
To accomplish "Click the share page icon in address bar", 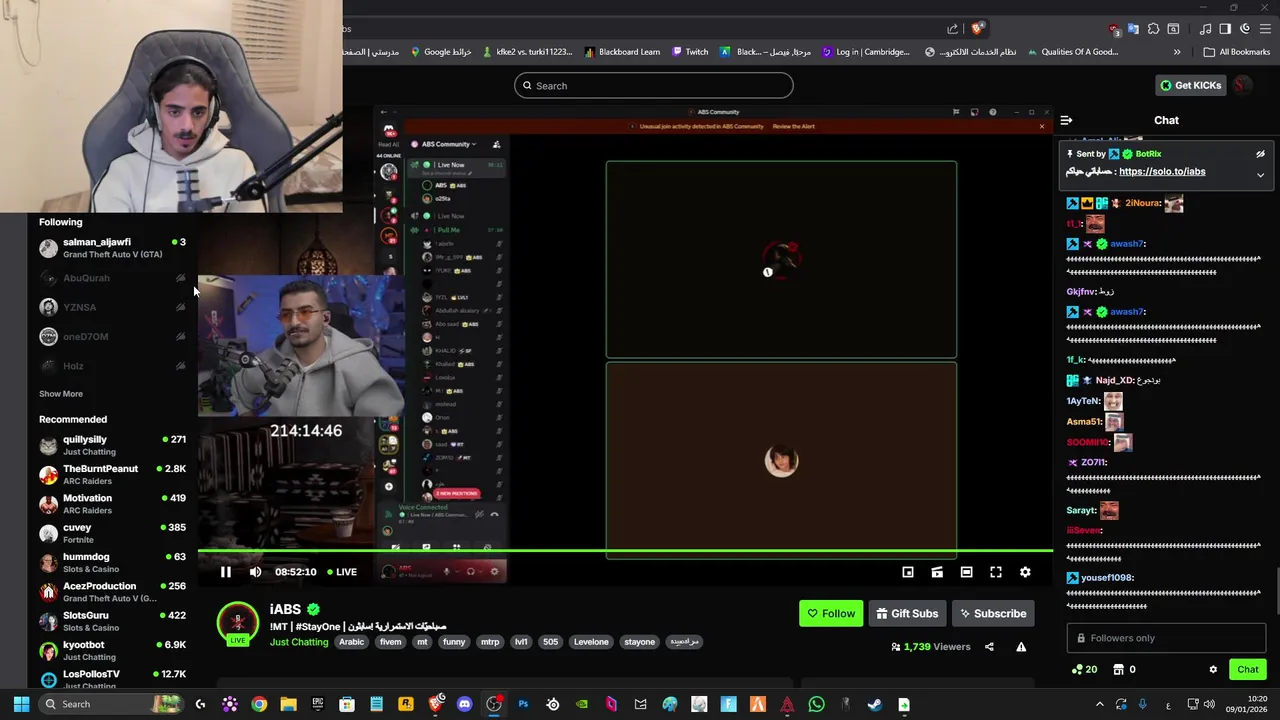I will tap(953, 29).
